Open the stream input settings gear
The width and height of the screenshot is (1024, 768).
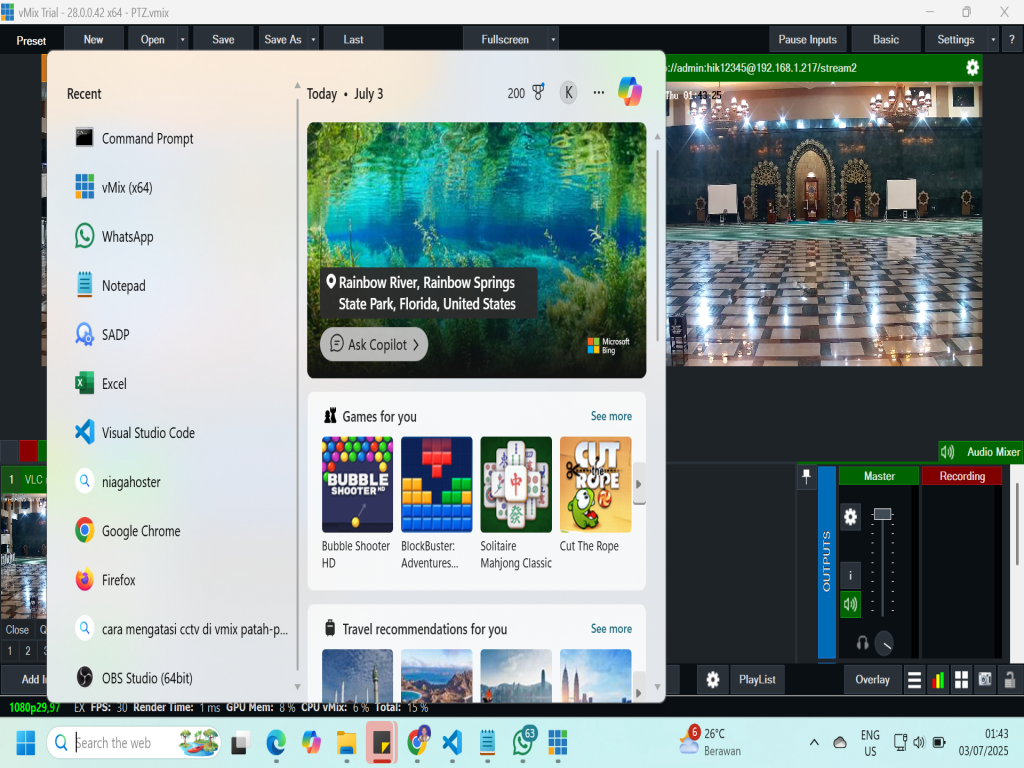(972, 67)
